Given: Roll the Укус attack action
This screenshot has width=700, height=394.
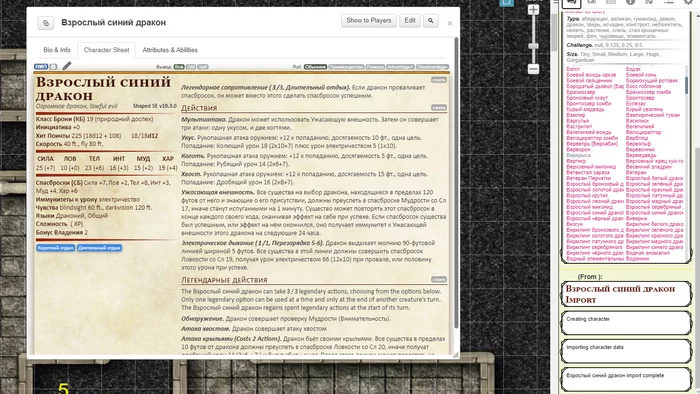Looking at the screenshot, I should click(188, 138).
